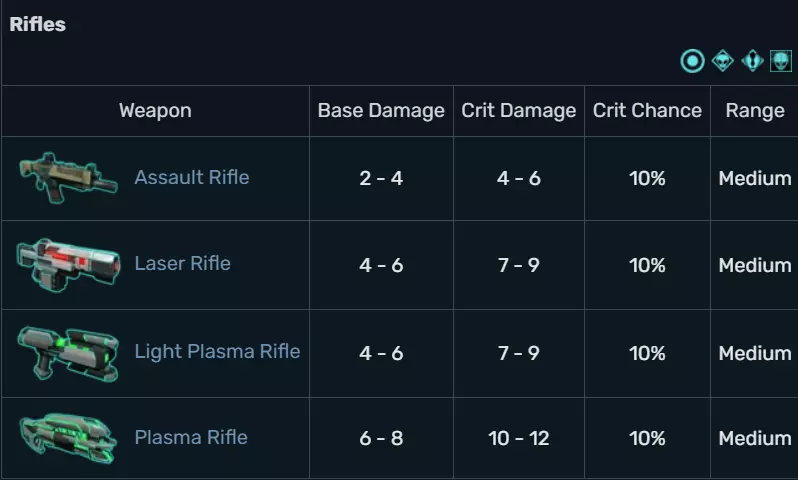The width and height of the screenshot is (798, 480).
Task: Click the Light Plasma Rifle weapon image
Action: coord(67,352)
